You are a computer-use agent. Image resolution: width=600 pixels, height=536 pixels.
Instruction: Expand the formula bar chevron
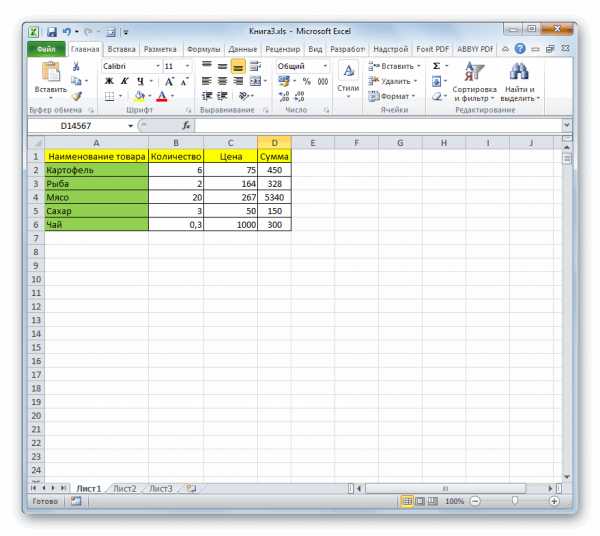(x=567, y=125)
